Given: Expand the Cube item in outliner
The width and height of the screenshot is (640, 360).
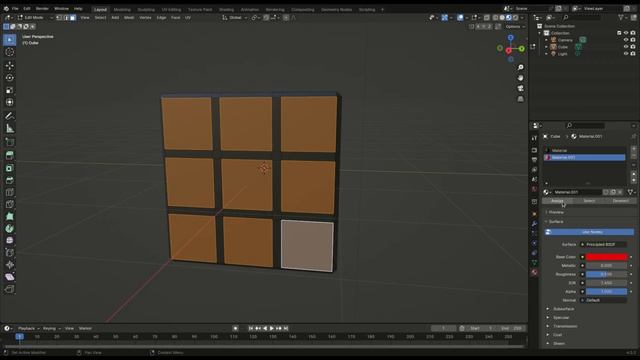Looking at the screenshot, I should [x=547, y=47].
